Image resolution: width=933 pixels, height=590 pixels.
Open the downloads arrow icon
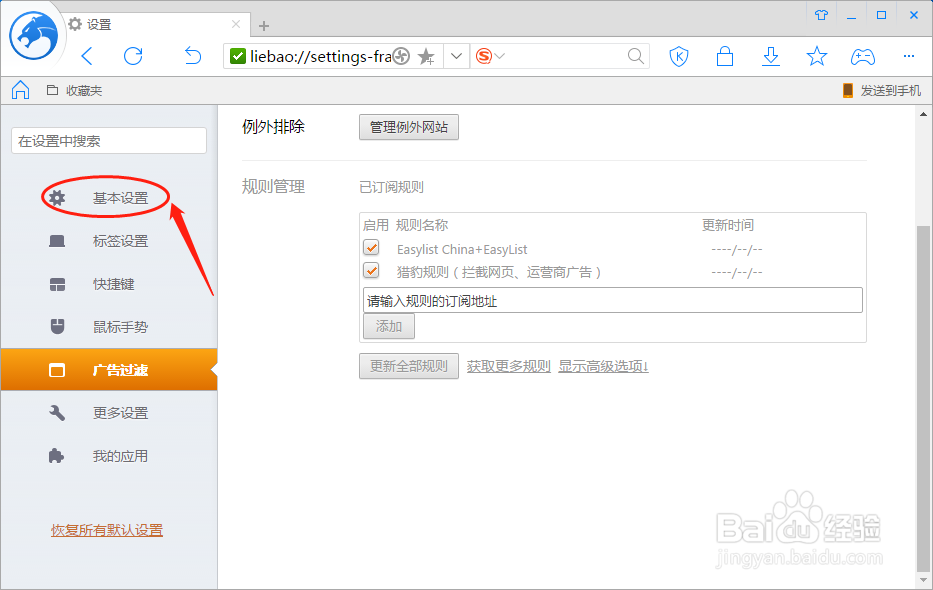point(771,57)
